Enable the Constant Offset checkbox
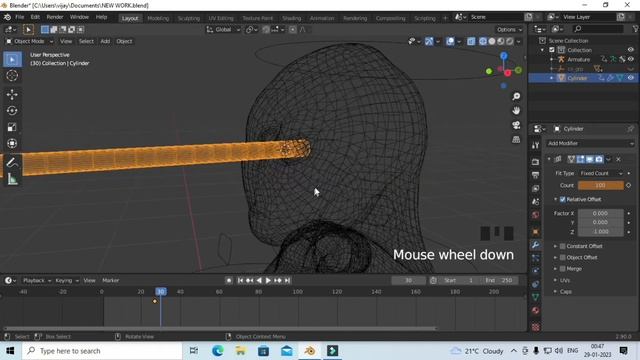640x360 pixels. [562, 246]
